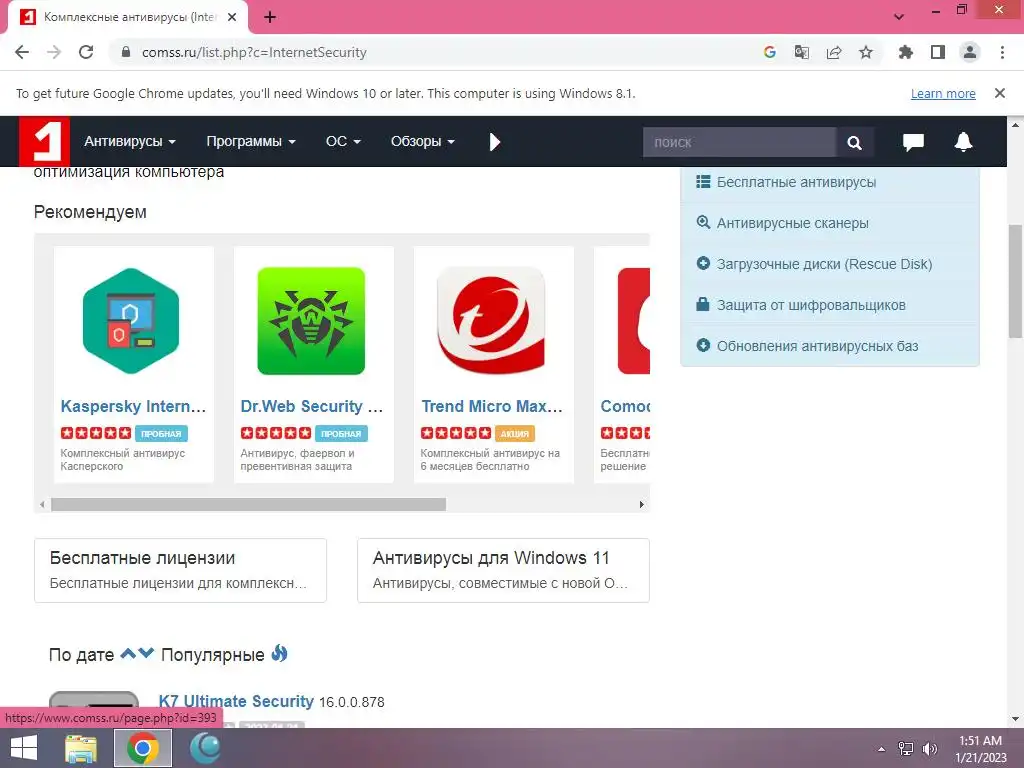Image resolution: width=1024 pixels, height=768 pixels.
Task: Follow the Learn more link
Action: click(943, 93)
